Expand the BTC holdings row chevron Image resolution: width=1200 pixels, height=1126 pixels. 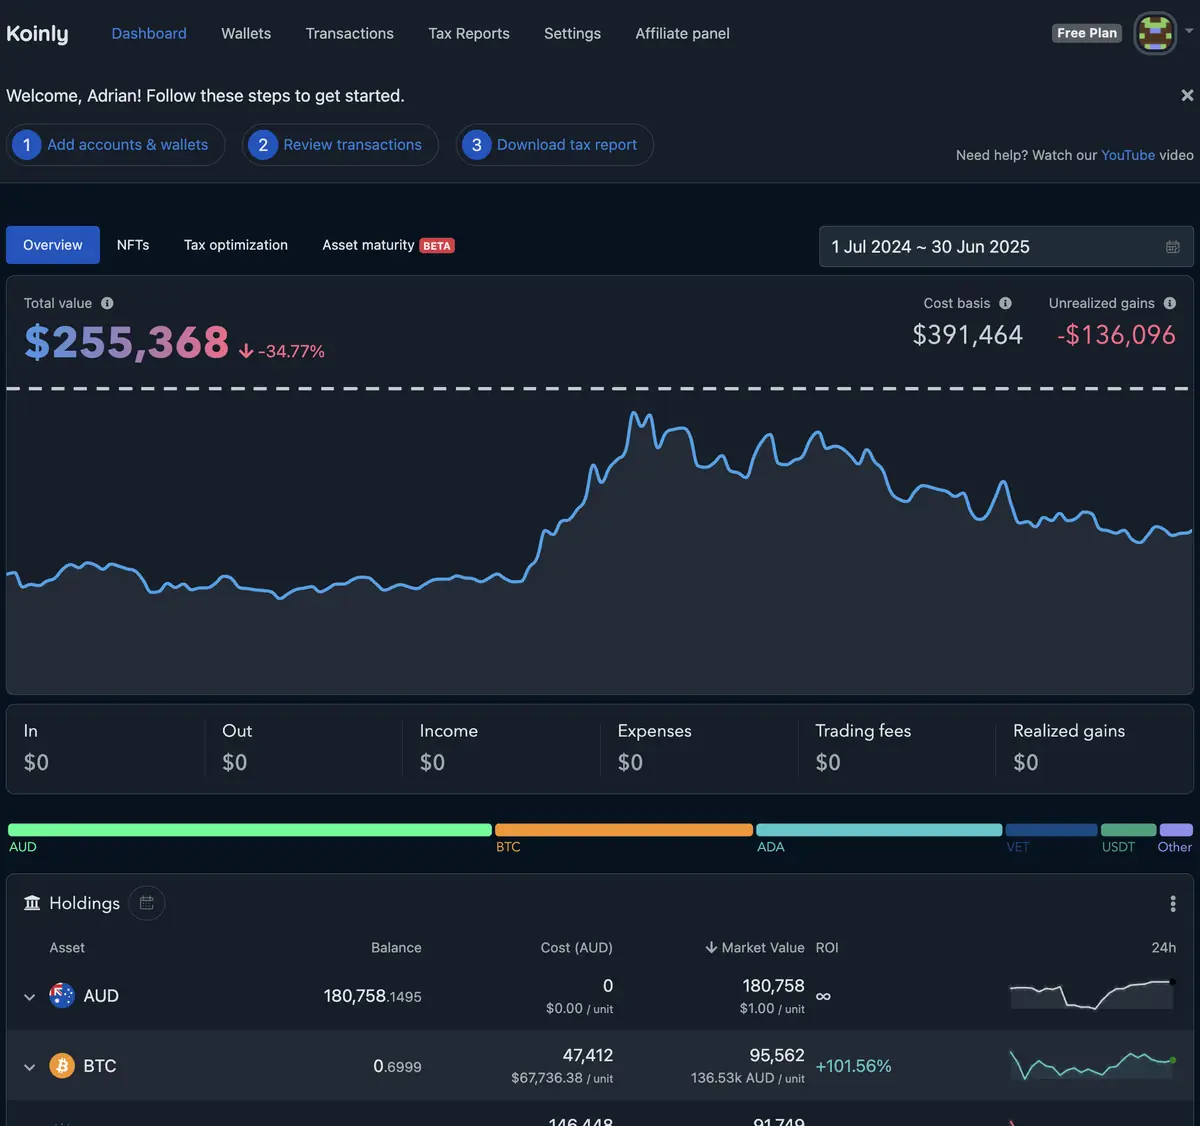(x=29, y=1067)
